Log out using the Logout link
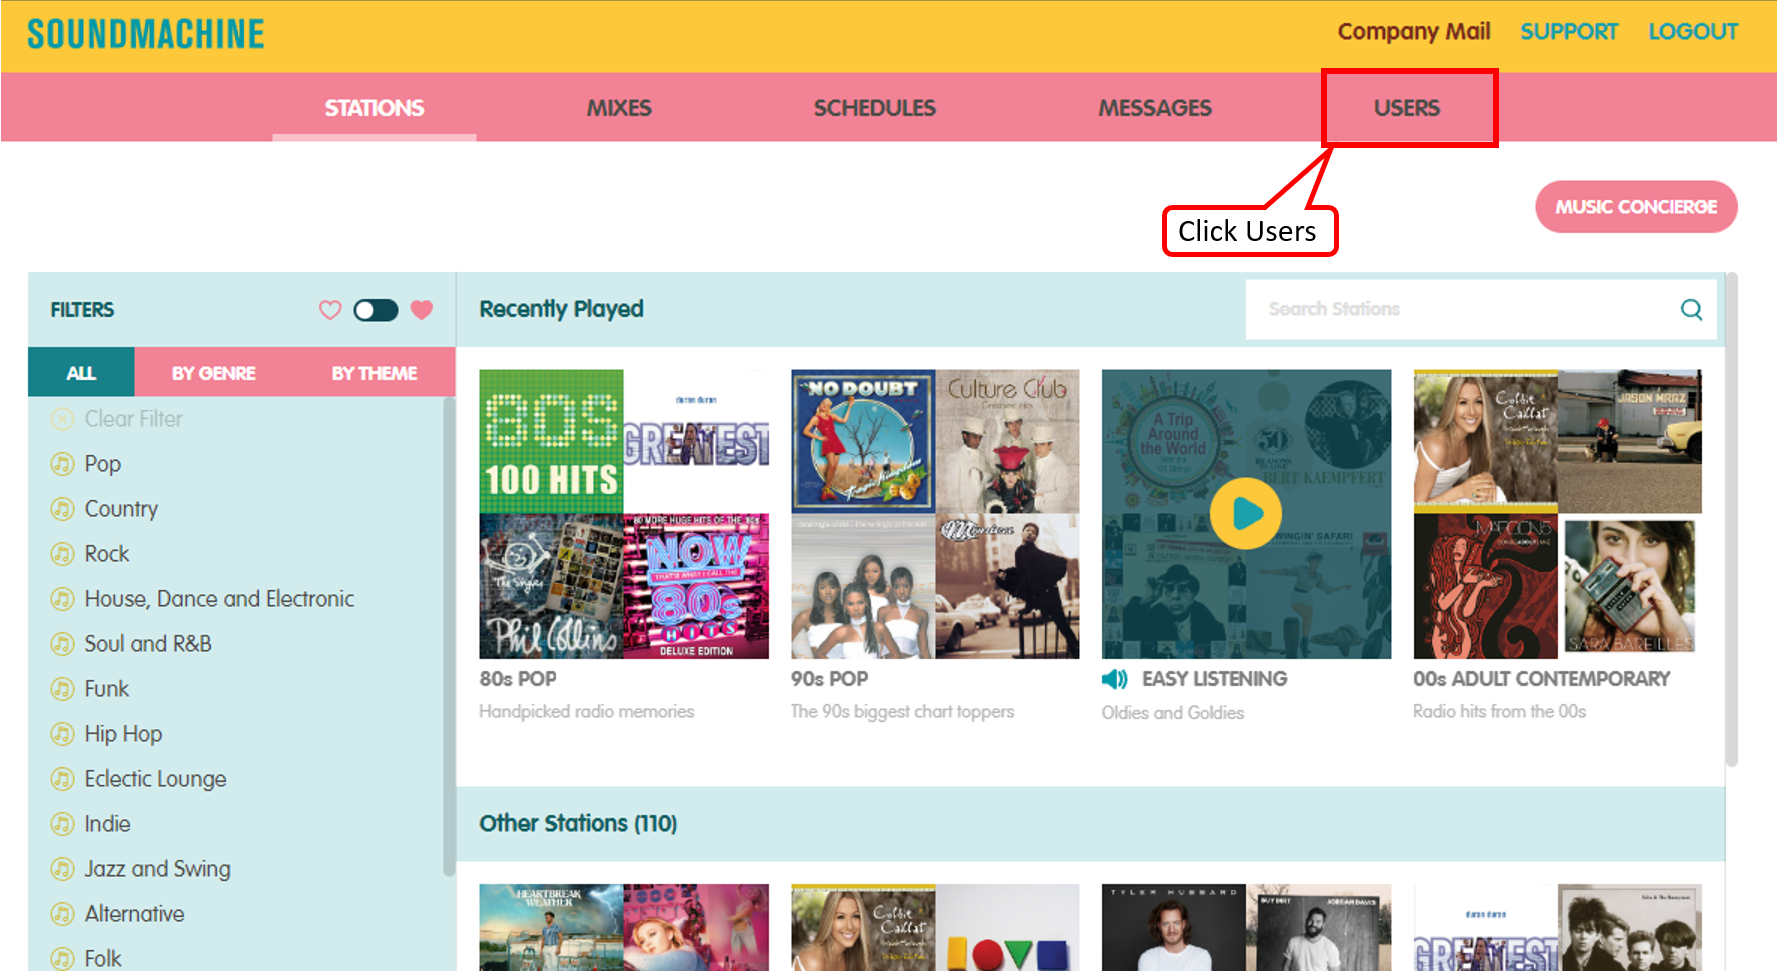 [x=1693, y=32]
